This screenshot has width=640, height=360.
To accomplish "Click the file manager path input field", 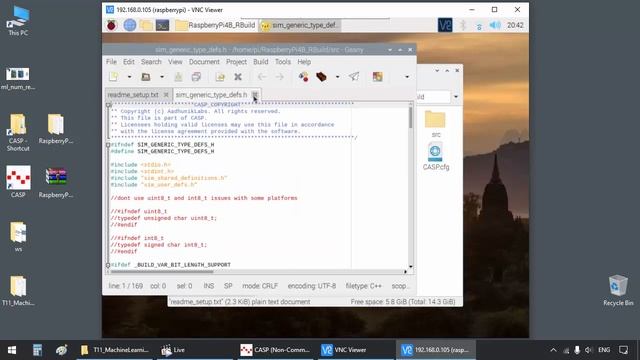I will (433, 97).
